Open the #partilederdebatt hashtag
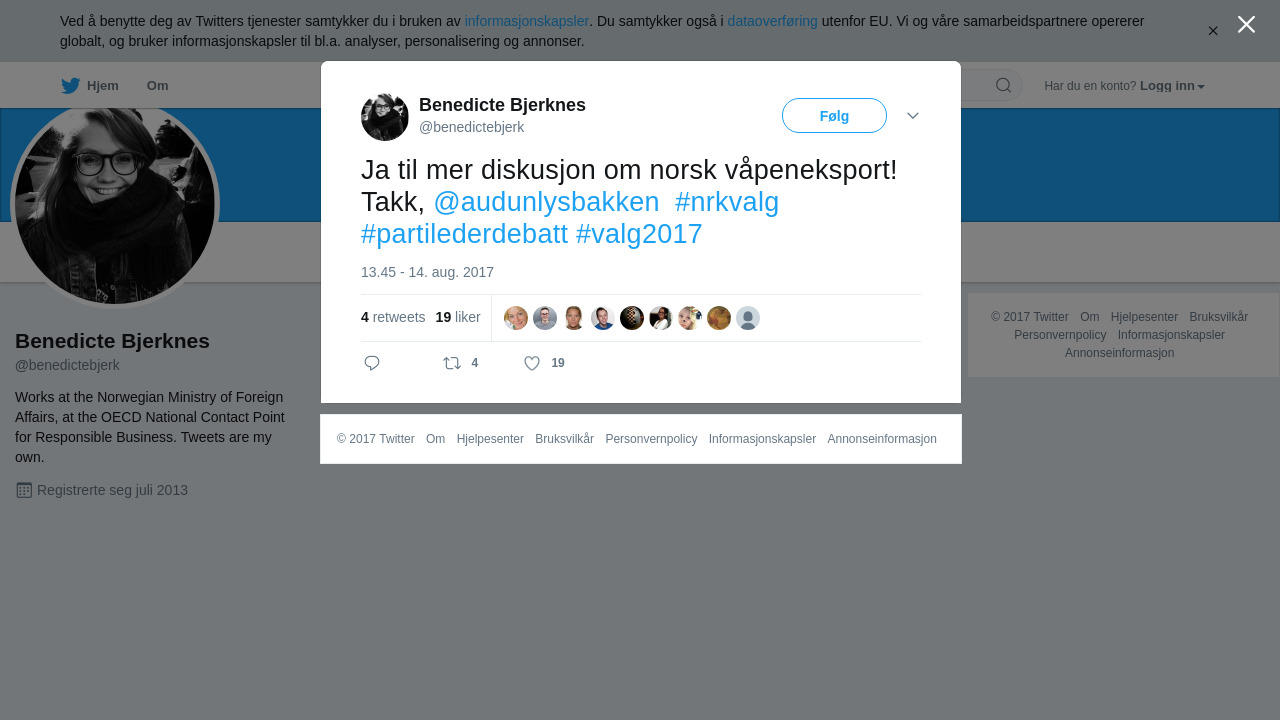 (x=464, y=234)
